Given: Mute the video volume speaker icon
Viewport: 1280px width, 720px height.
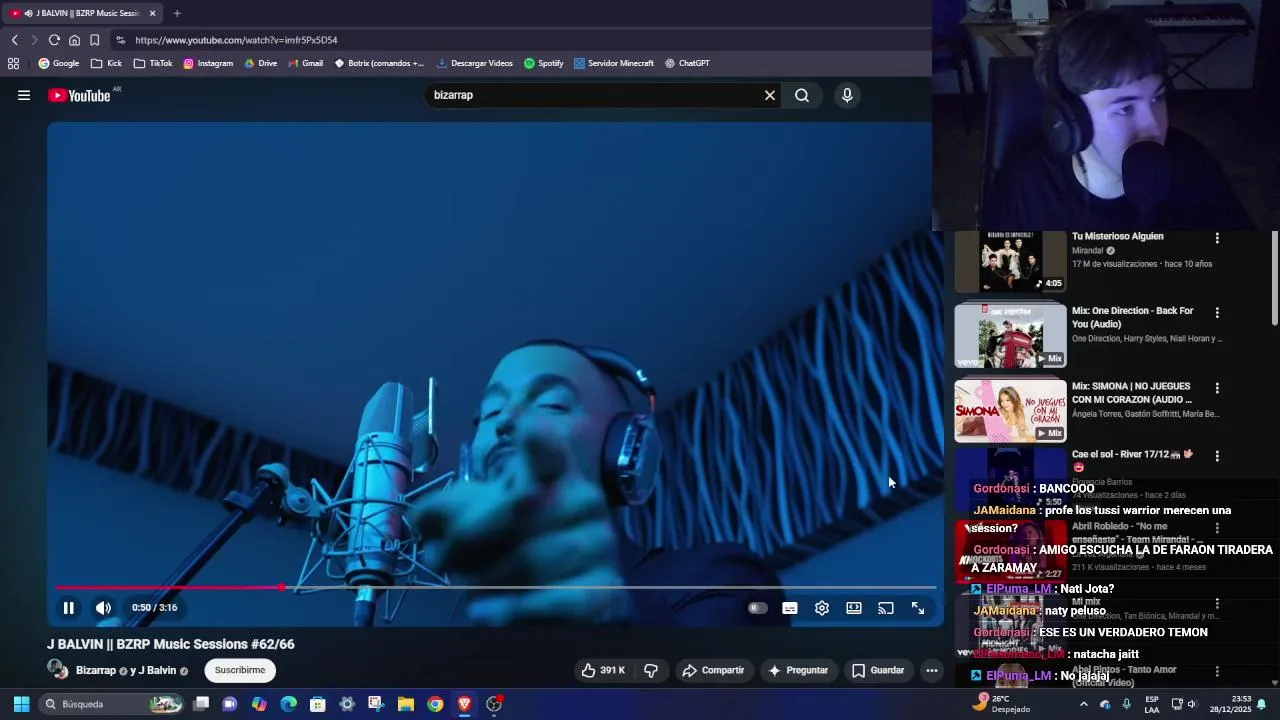Looking at the screenshot, I should coord(103,608).
